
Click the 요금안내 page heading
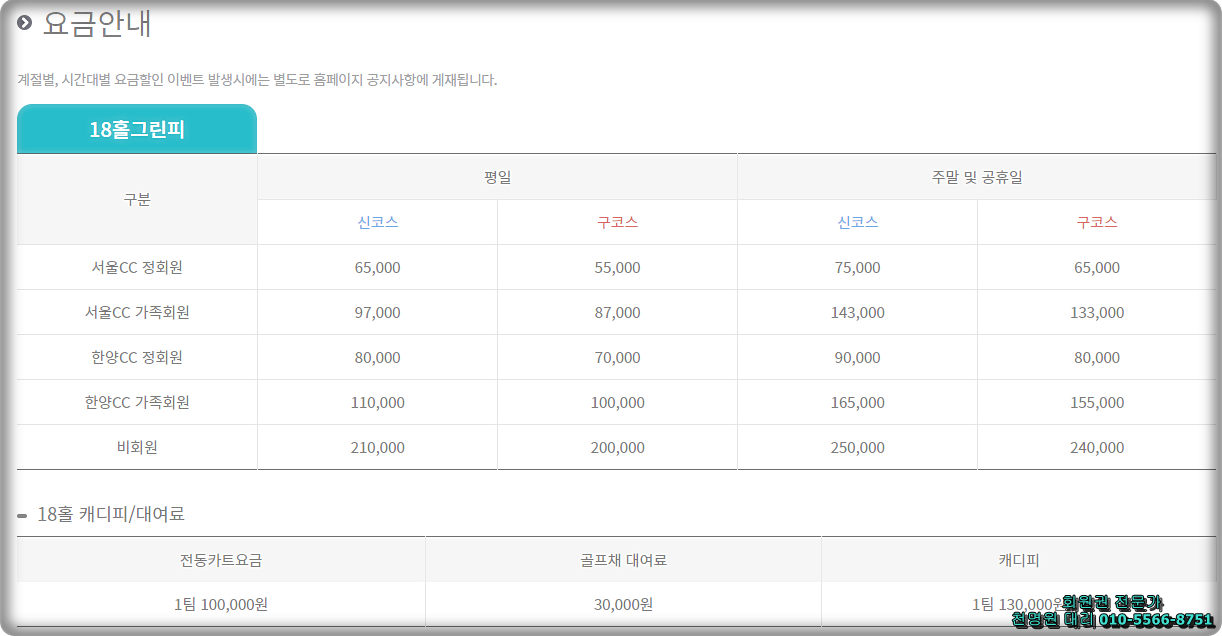coord(97,23)
